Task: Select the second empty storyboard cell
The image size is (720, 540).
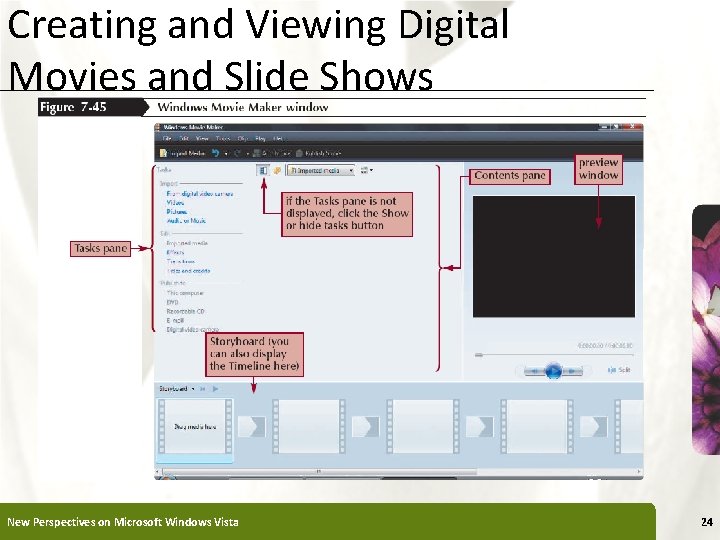Action: (x=309, y=427)
